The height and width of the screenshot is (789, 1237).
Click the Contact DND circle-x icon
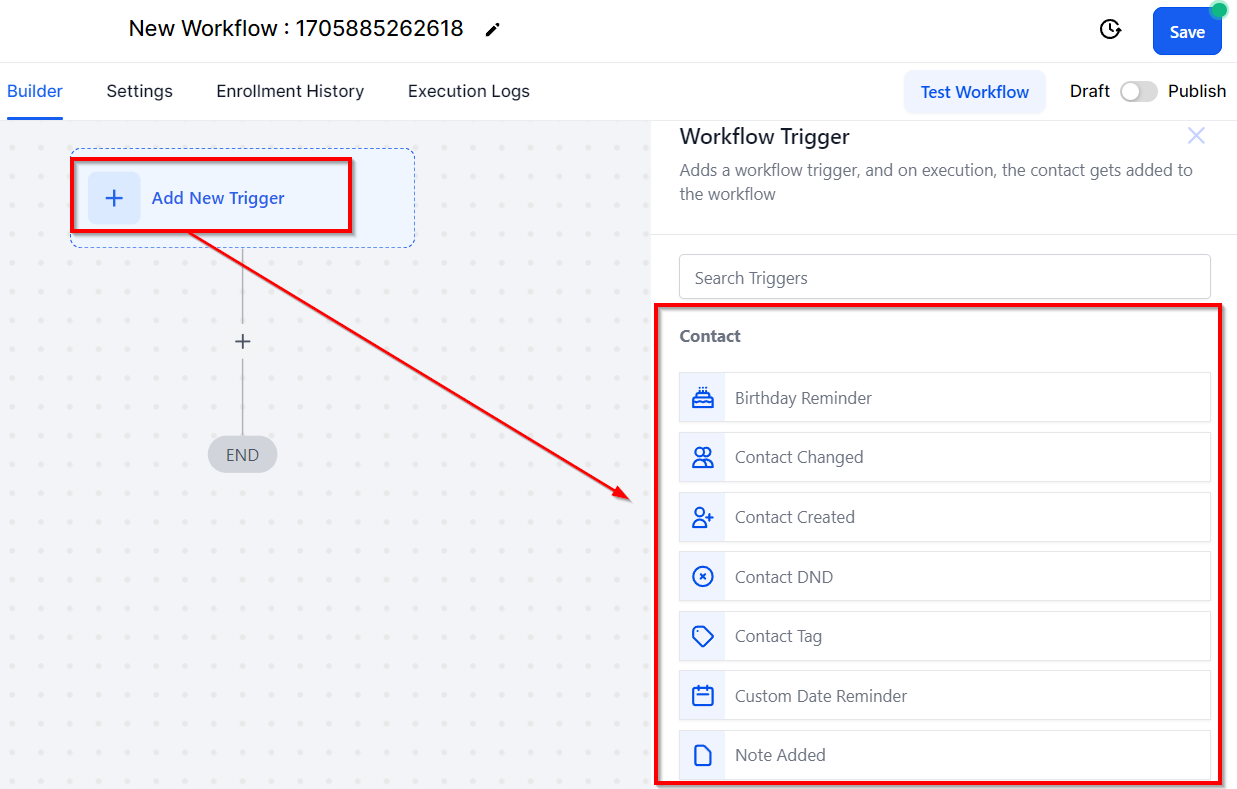click(703, 577)
